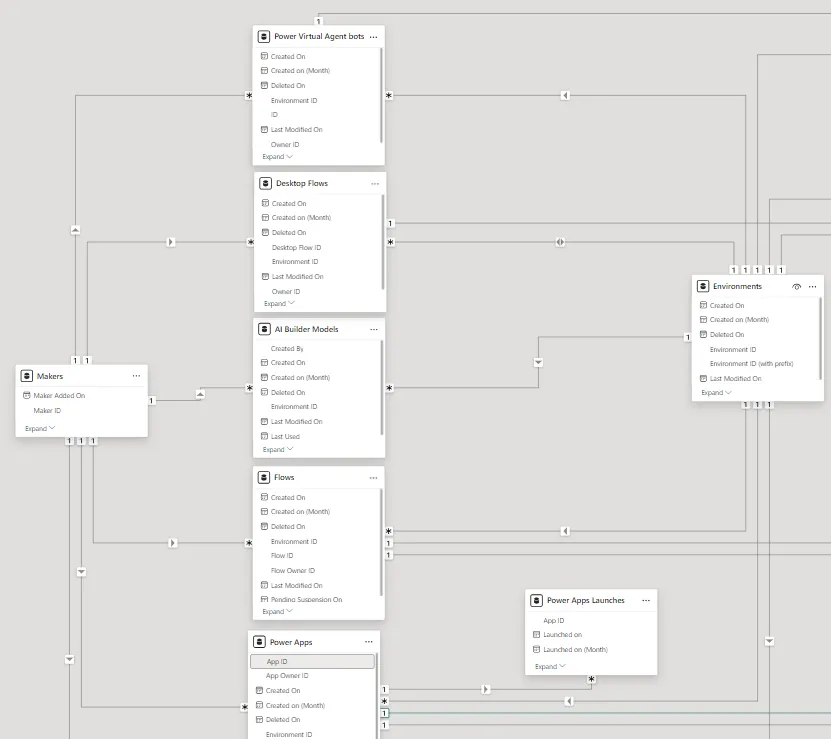The width and height of the screenshot is (831, 739).
Task: Expand the Makers field list
Action: [x=40, y=428]
